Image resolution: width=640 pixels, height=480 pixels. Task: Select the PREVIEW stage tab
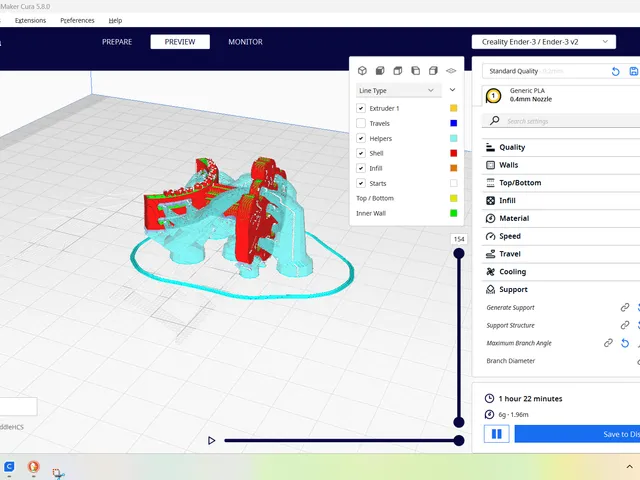[180, 42]
